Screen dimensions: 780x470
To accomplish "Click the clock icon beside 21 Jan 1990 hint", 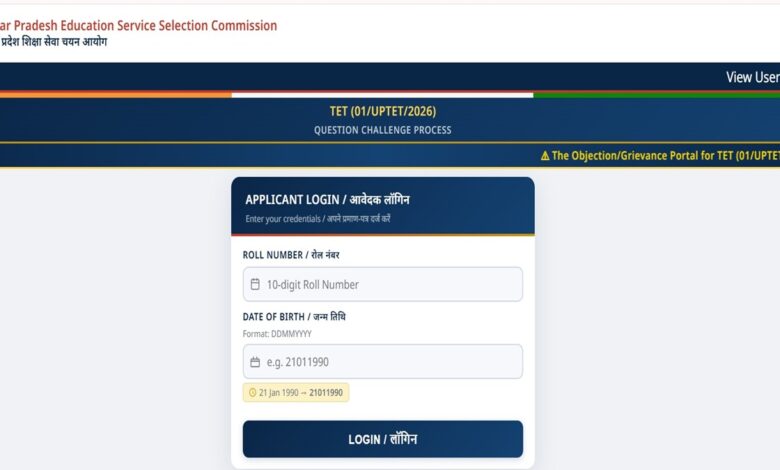I will (252, 393).
